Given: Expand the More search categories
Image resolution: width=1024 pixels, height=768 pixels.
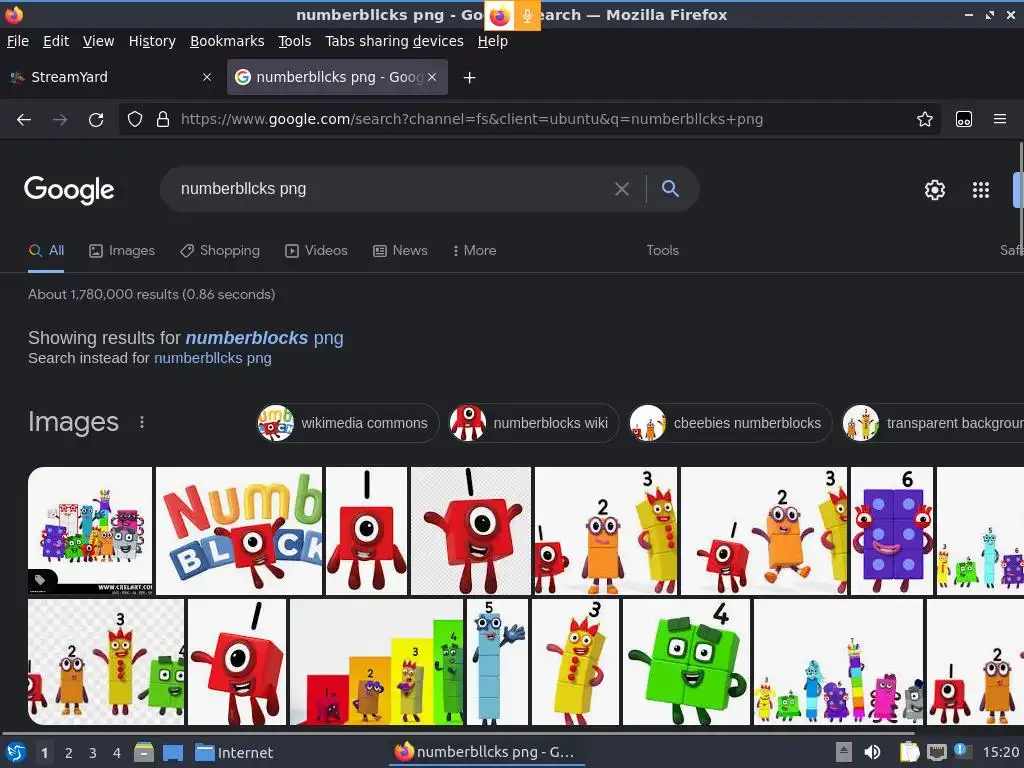Looking at the screenshot, I should (x=475, y=251).
